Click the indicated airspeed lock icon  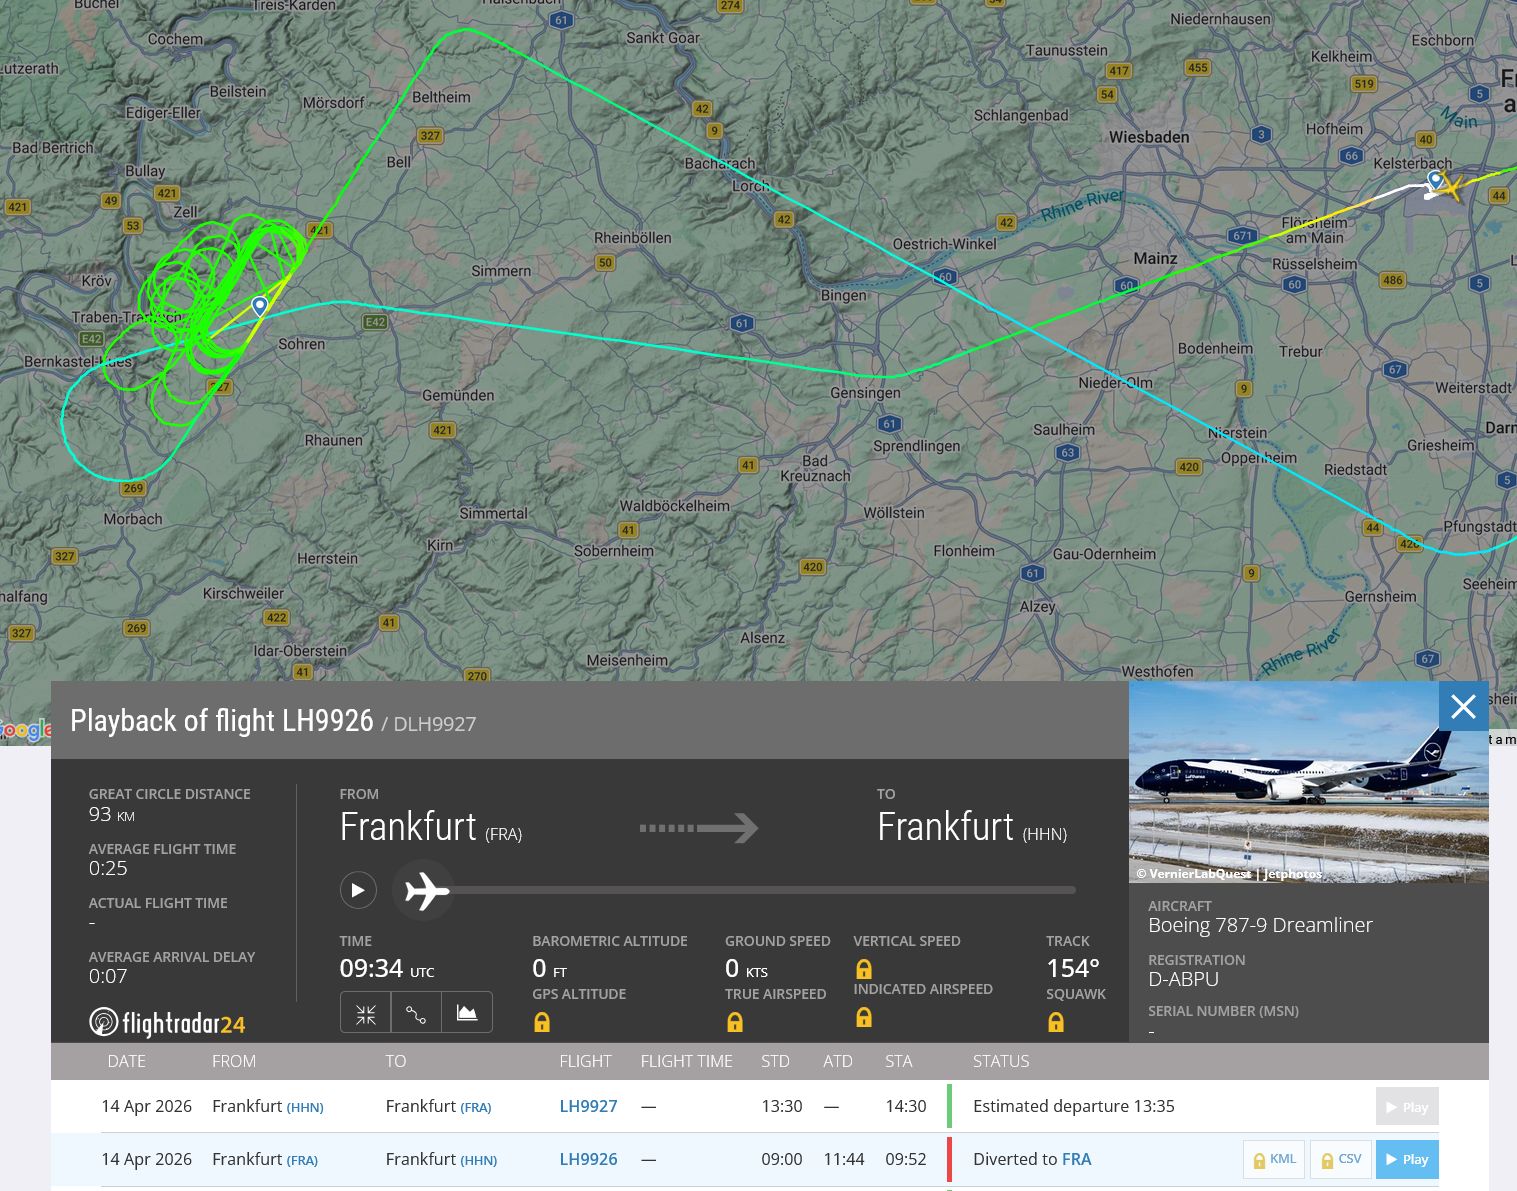(863, 1017)
